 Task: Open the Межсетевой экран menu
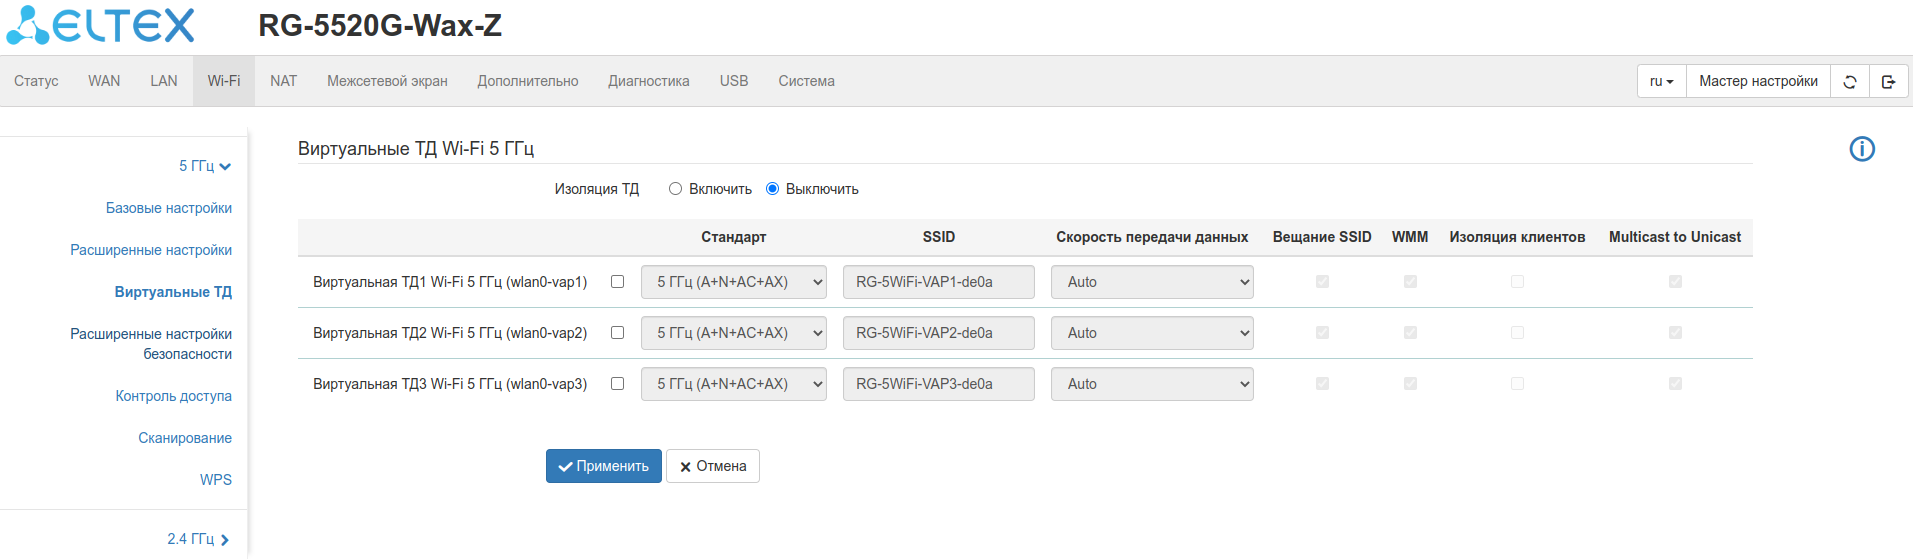coord(387,81)
